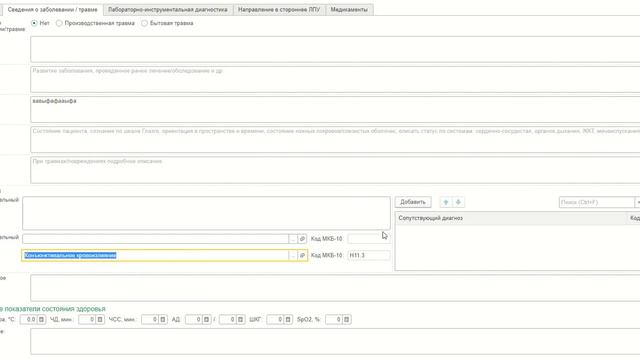Open the Лабораторно-инструментальная диагностика tab
This screenshot has width=640, height=360.
pos(168,9)
